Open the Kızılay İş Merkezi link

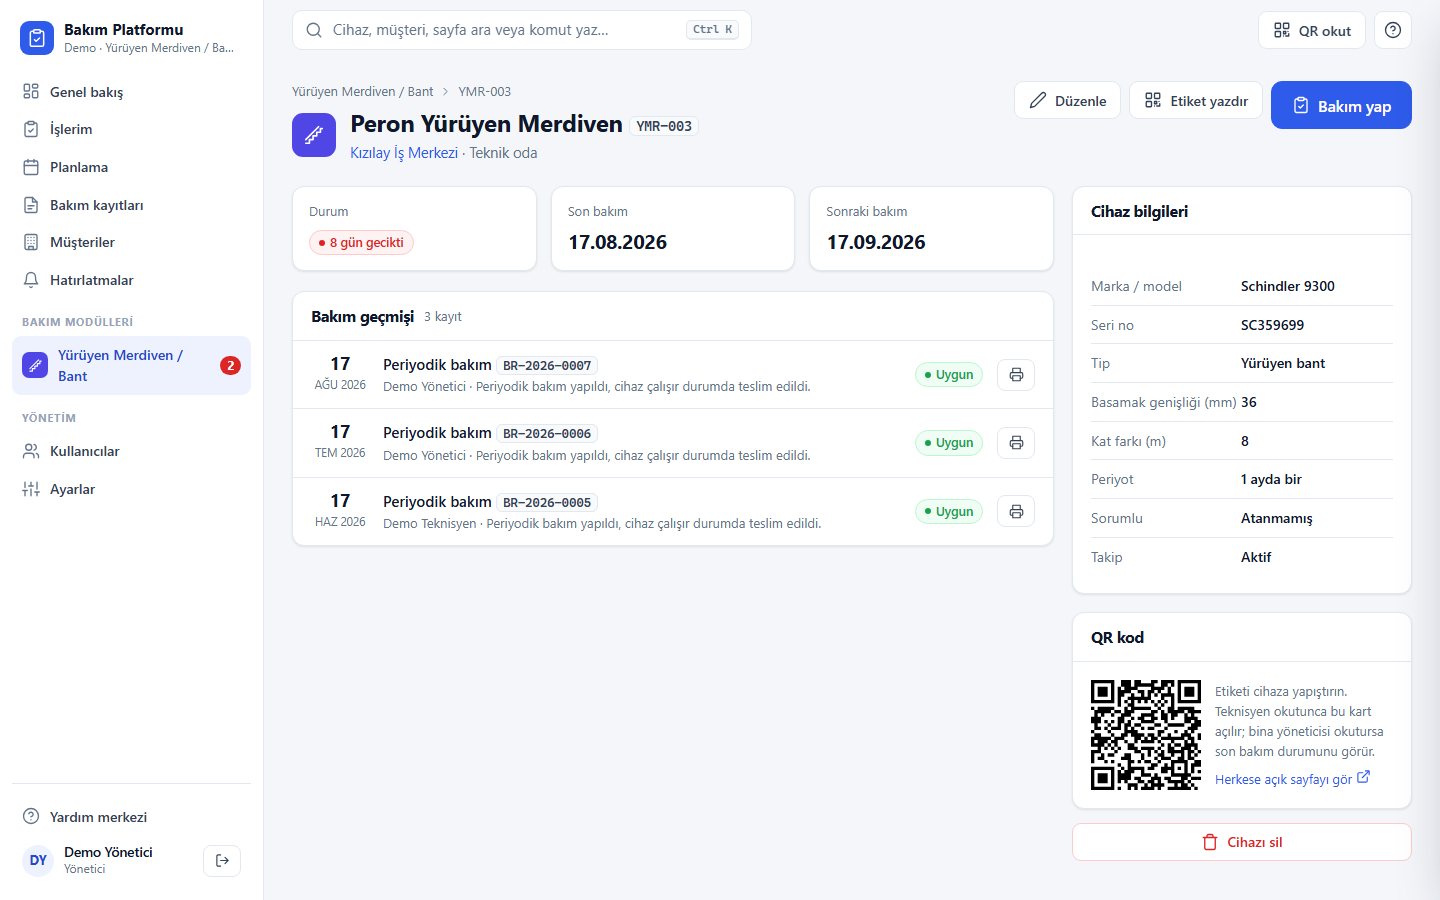(404, 153)
